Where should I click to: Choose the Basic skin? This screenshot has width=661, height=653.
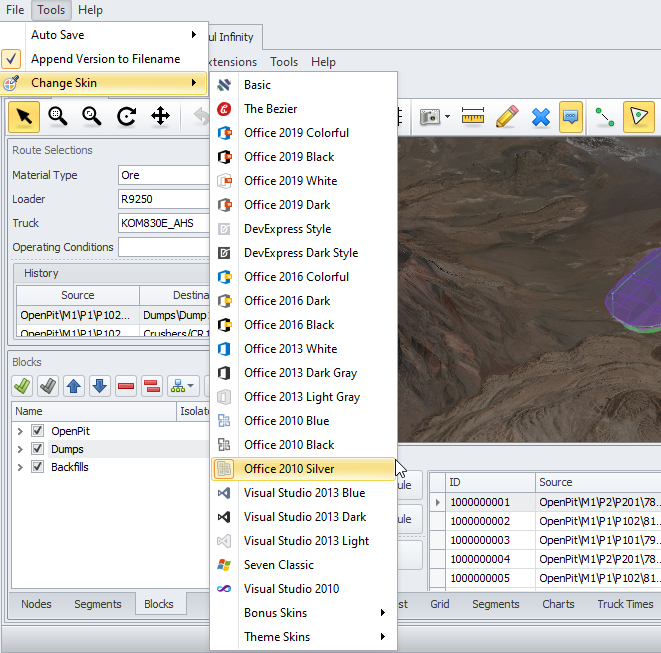point(304,85)
